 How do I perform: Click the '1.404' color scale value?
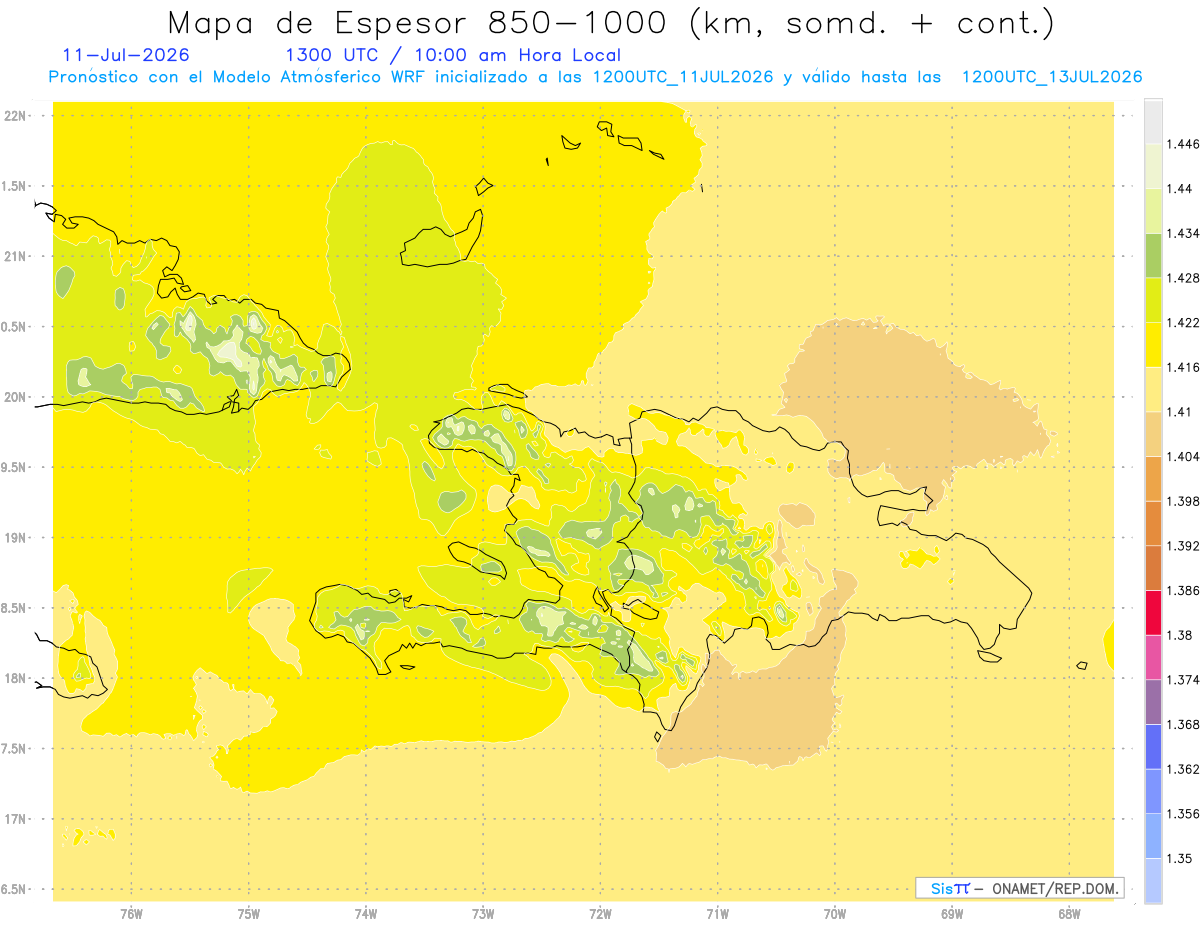1183,456
